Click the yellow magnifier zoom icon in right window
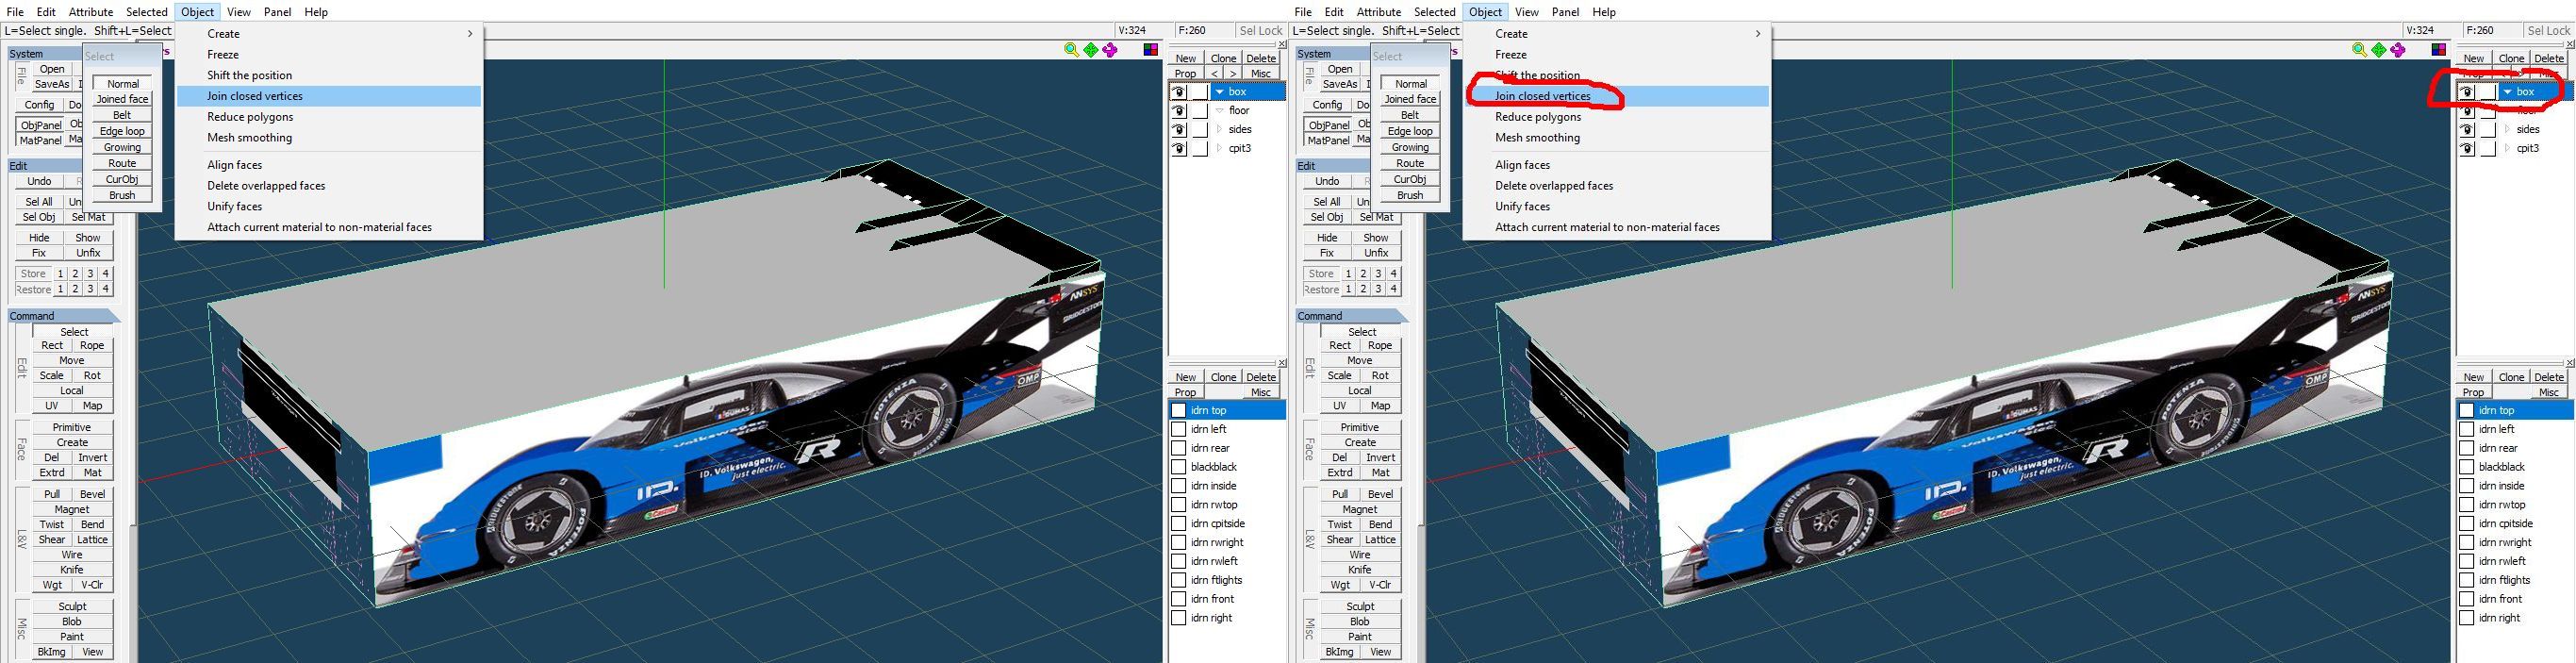The image size is (2576, 663). pyautogui.click(x=2359, y=50)
